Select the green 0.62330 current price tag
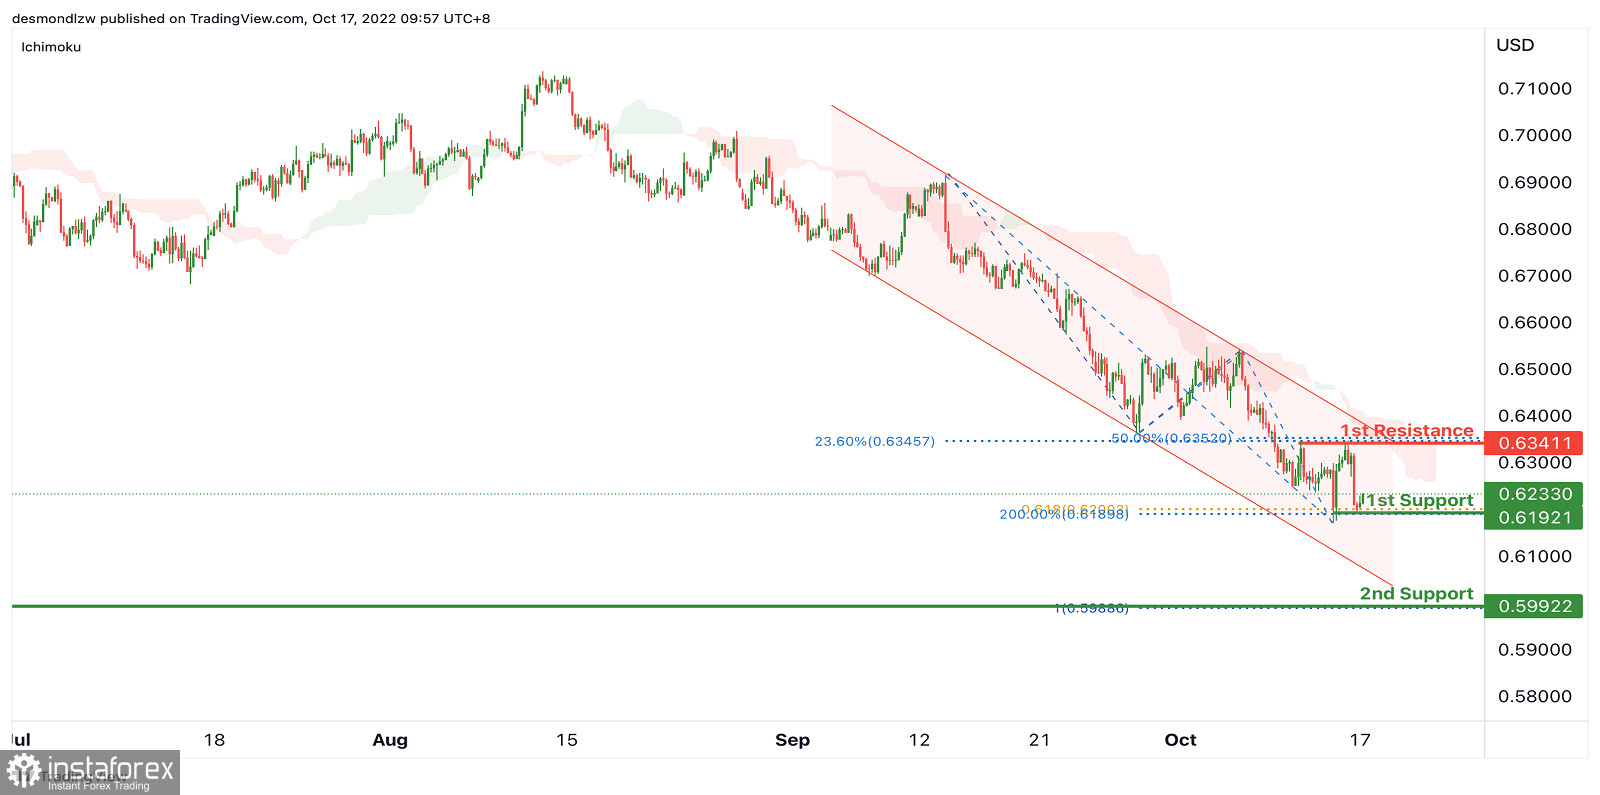 1534,494
